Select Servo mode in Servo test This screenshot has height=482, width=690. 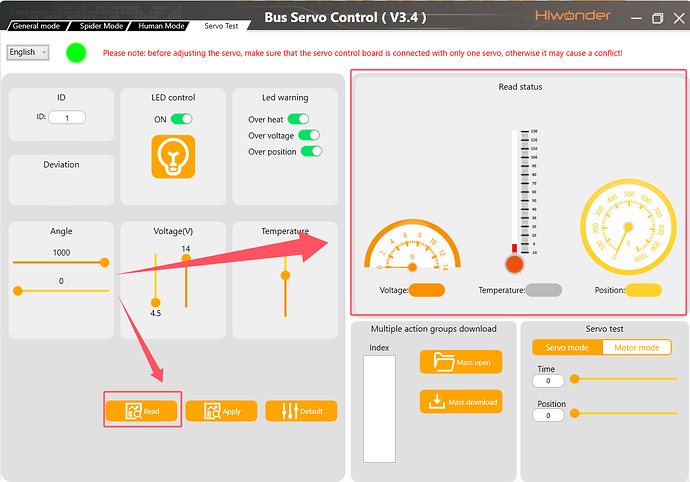point(567,347)
